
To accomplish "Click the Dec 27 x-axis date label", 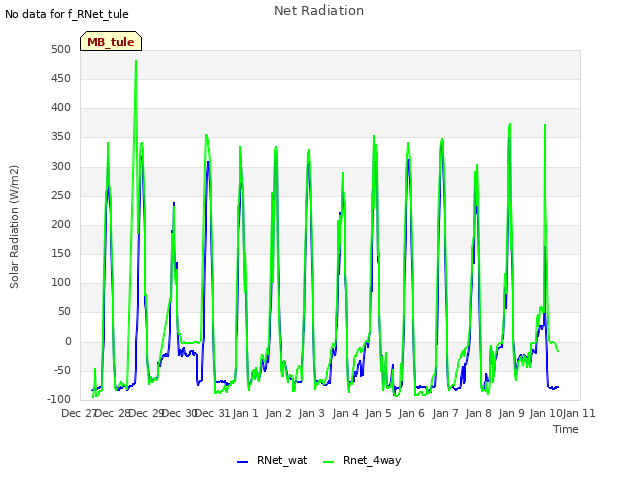I will click(78, 413).
